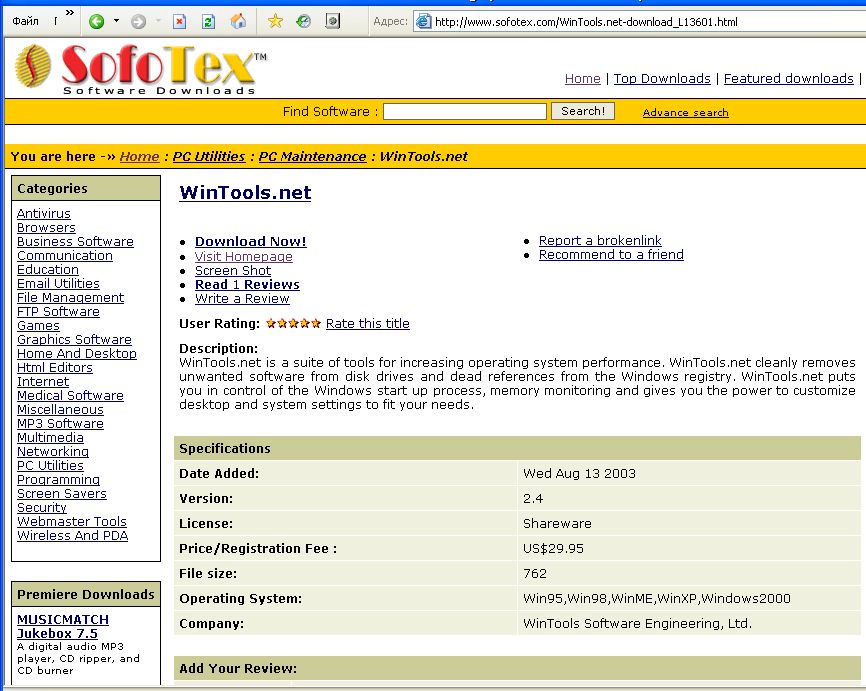The width and height of the screenshot is (866, 691).
Task: Open the MP3 Software category
Action: click(x=60, y=424)
